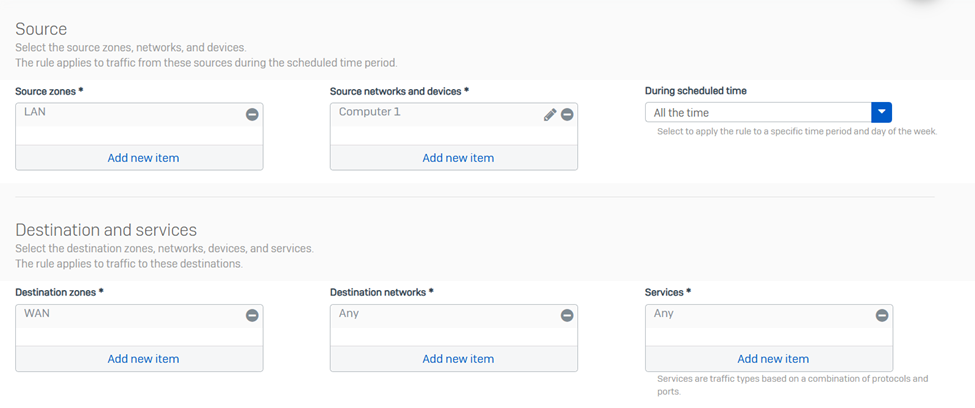Add new item to Services
Image resolution: width=975 pixels, height=408 pixels.
point(773,359)
